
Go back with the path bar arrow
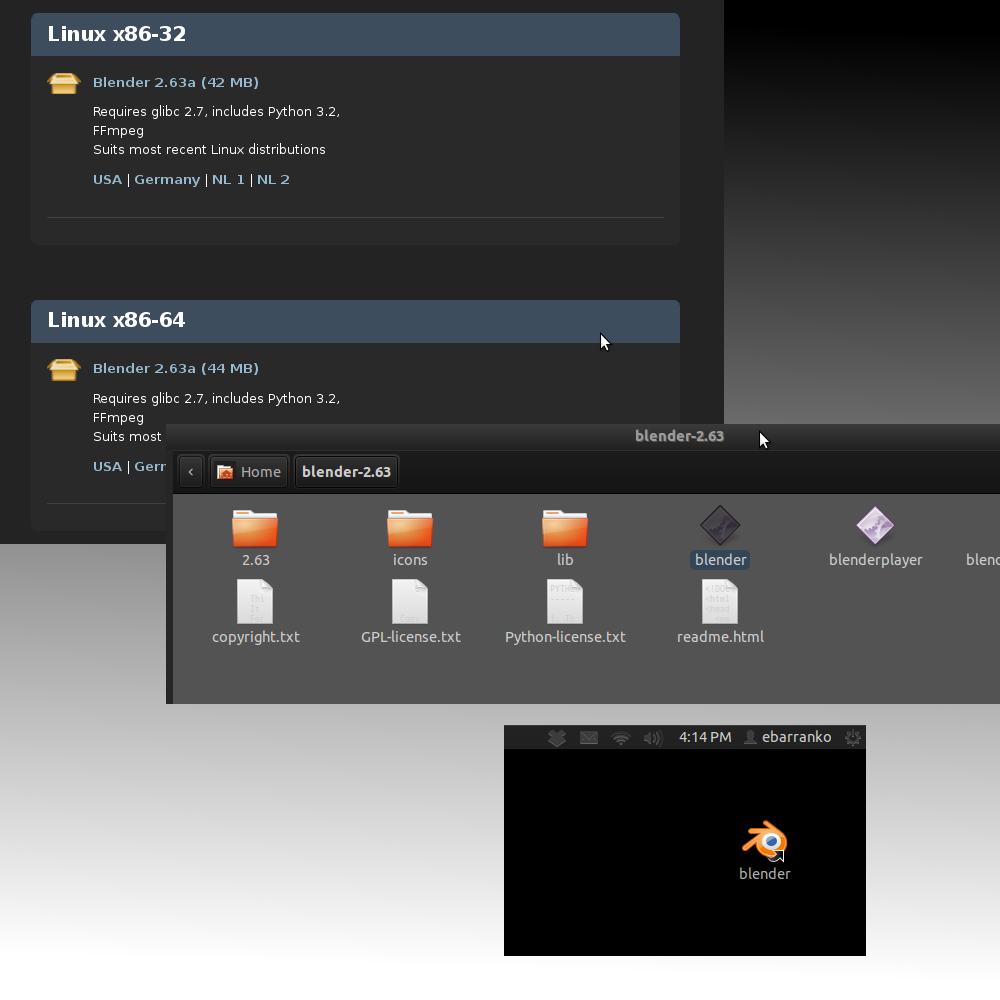[191, 472]
